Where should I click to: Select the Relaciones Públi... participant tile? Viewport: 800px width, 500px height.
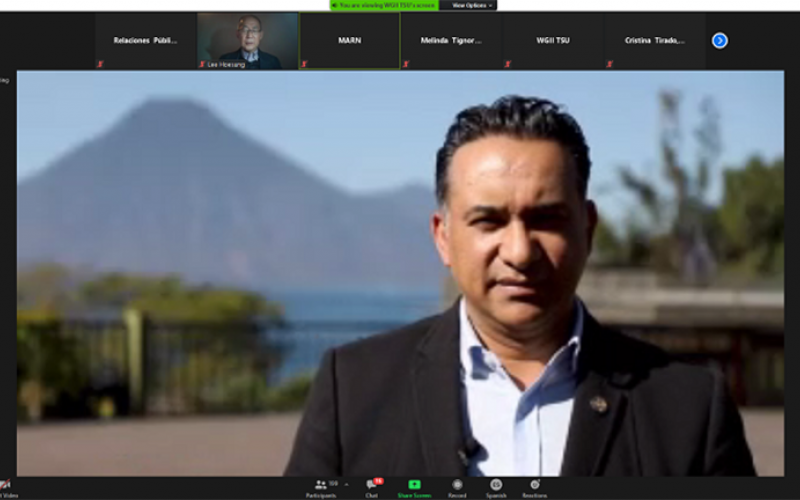145,41
